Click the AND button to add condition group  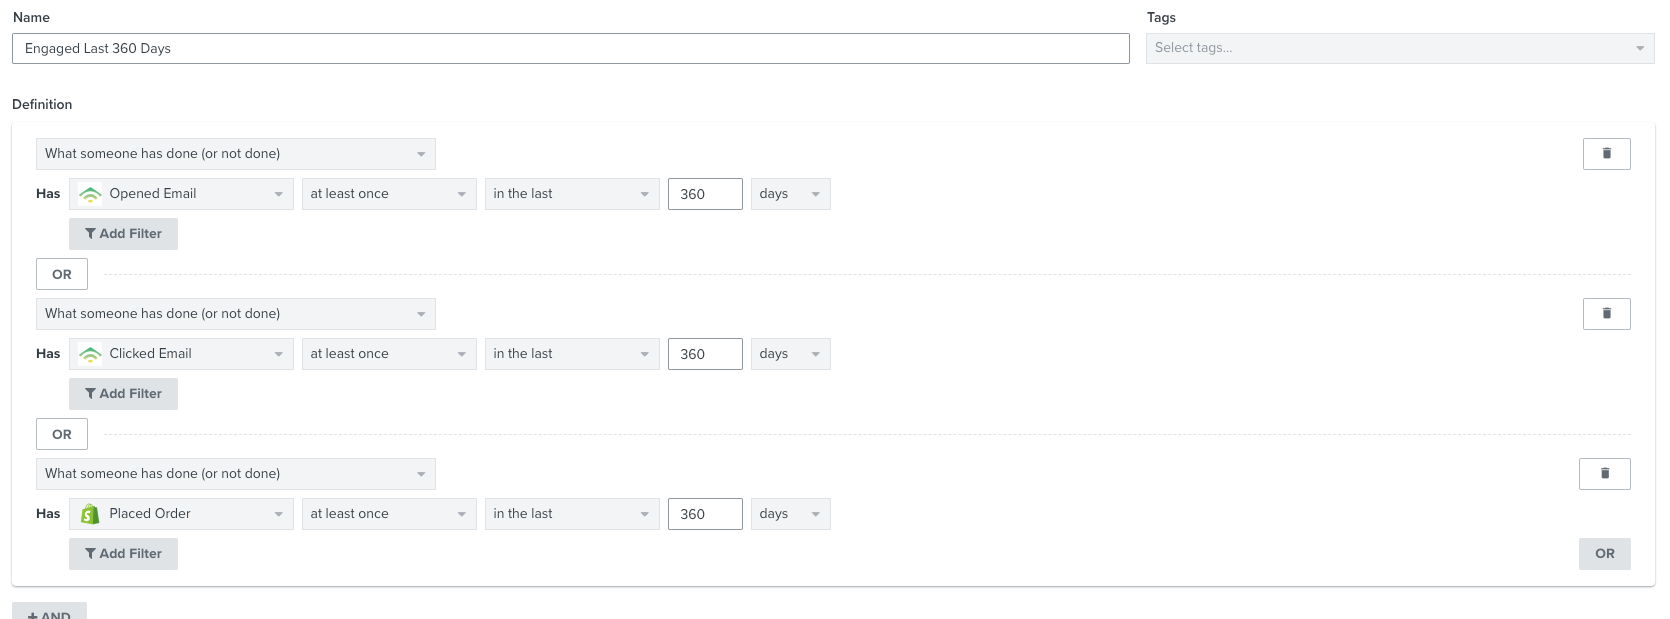[x=49, y=612]
